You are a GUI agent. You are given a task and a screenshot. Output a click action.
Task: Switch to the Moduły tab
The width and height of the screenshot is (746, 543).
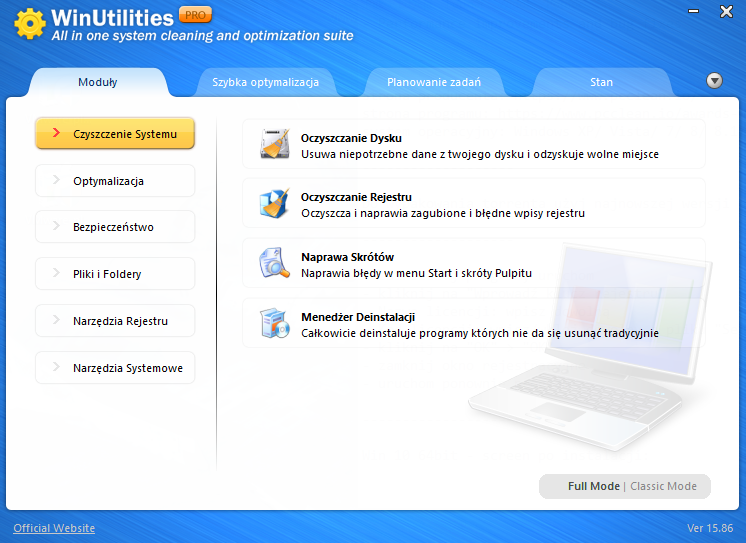coord(98,82)
